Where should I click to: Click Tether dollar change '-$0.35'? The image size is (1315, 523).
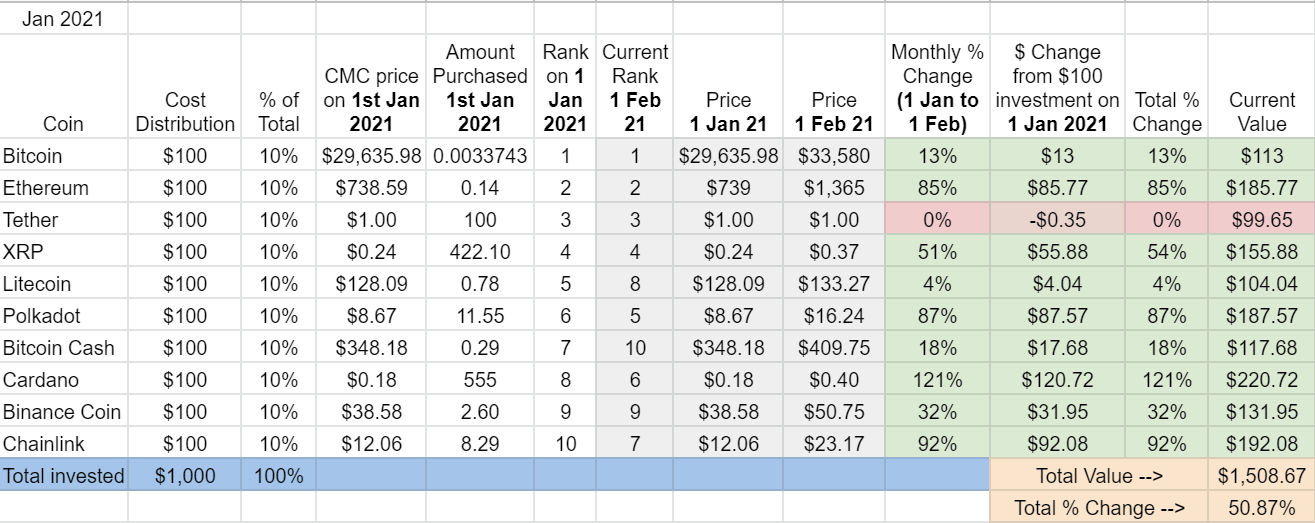coord(1057,219)
